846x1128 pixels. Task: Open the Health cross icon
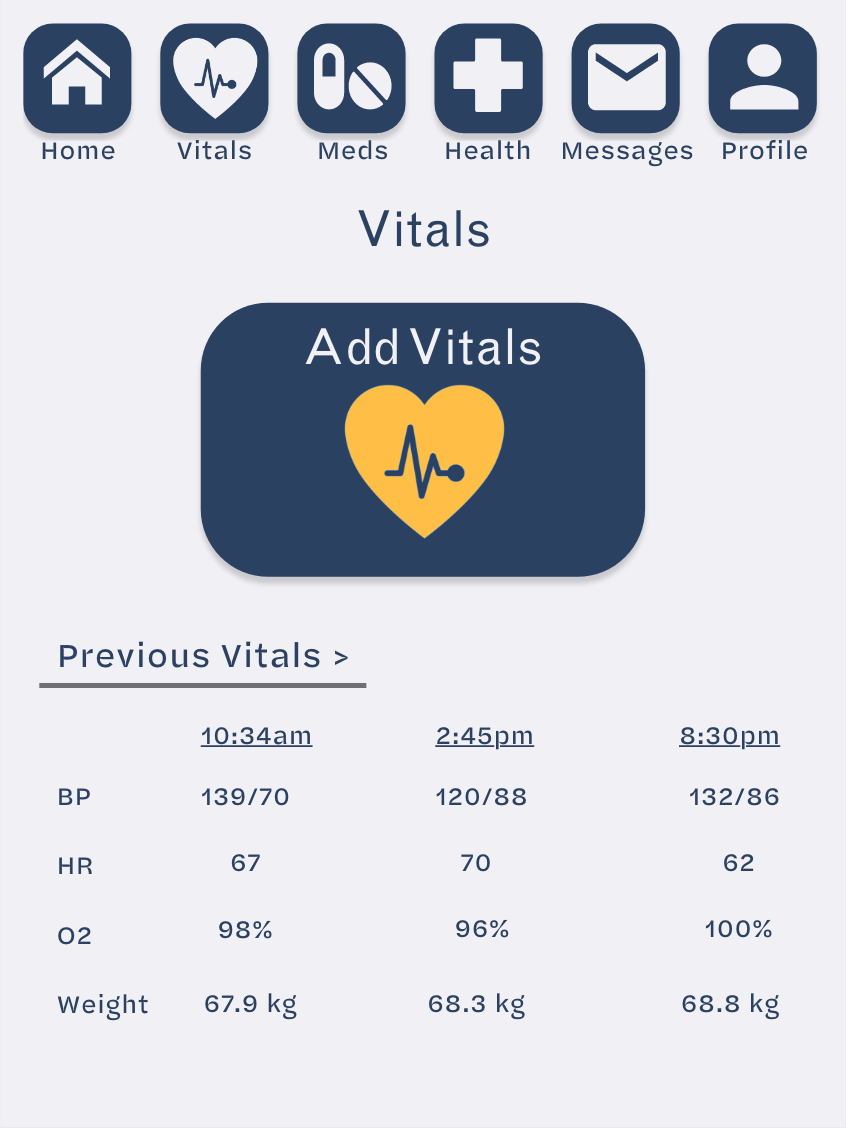click(488, 78)
